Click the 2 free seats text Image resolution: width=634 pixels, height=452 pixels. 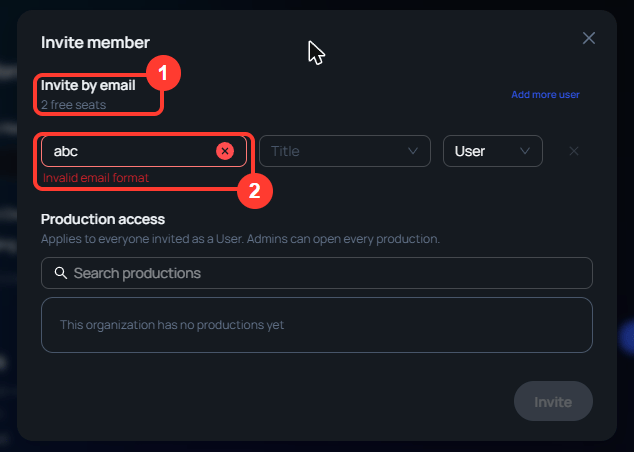tap(74, 105)
